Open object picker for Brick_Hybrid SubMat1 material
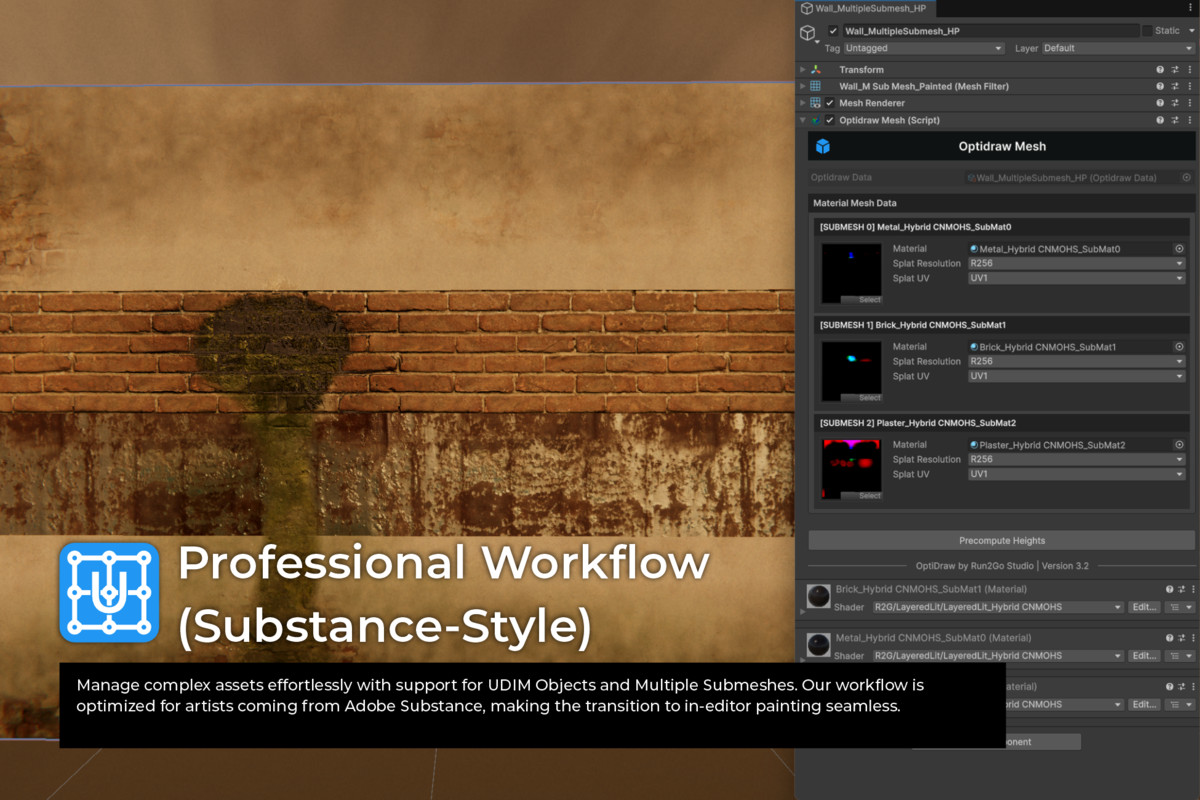 pos(1179,347)
